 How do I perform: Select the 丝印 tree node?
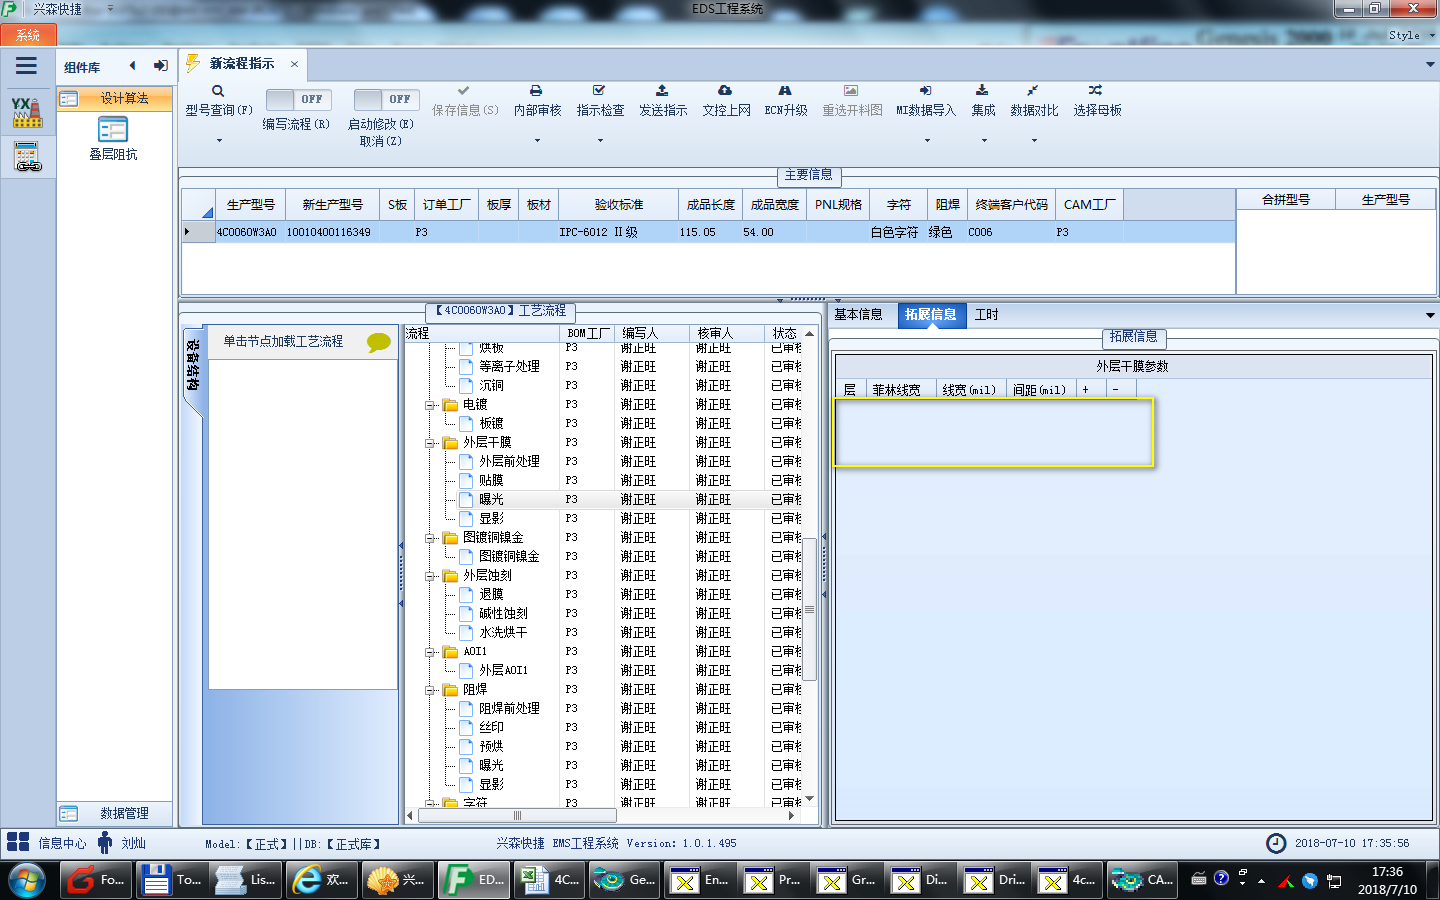tap(491, 727)
